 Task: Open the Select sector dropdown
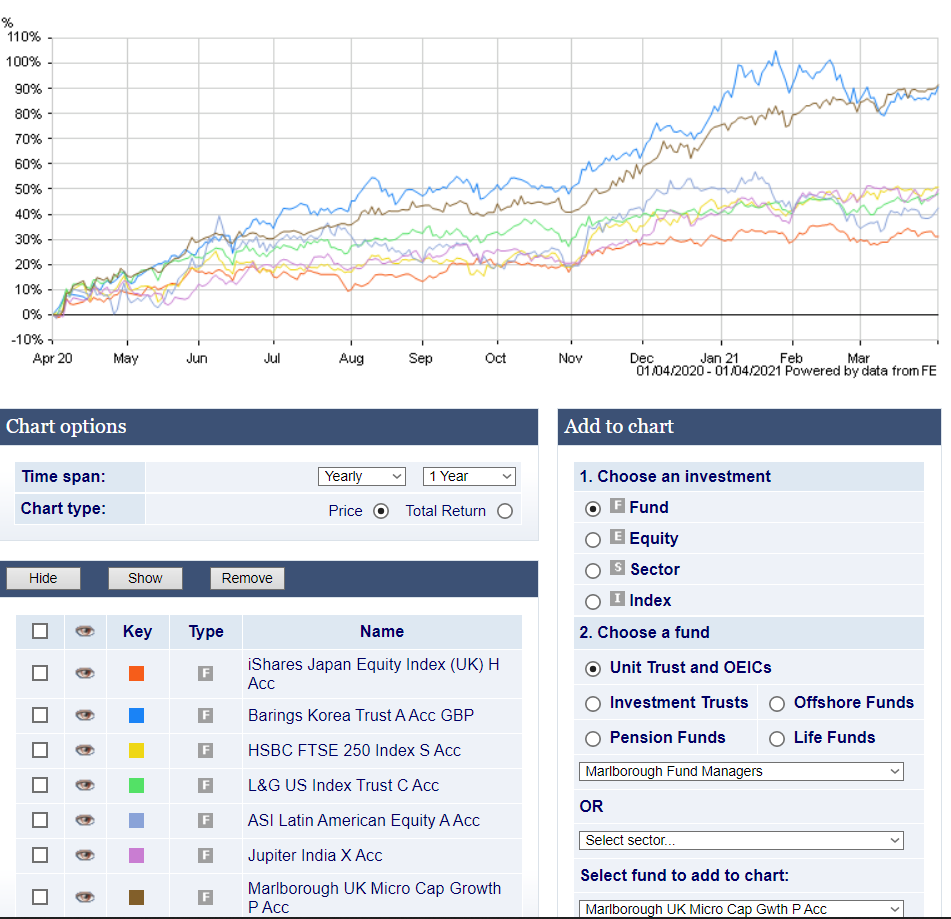tap(741, 841)
